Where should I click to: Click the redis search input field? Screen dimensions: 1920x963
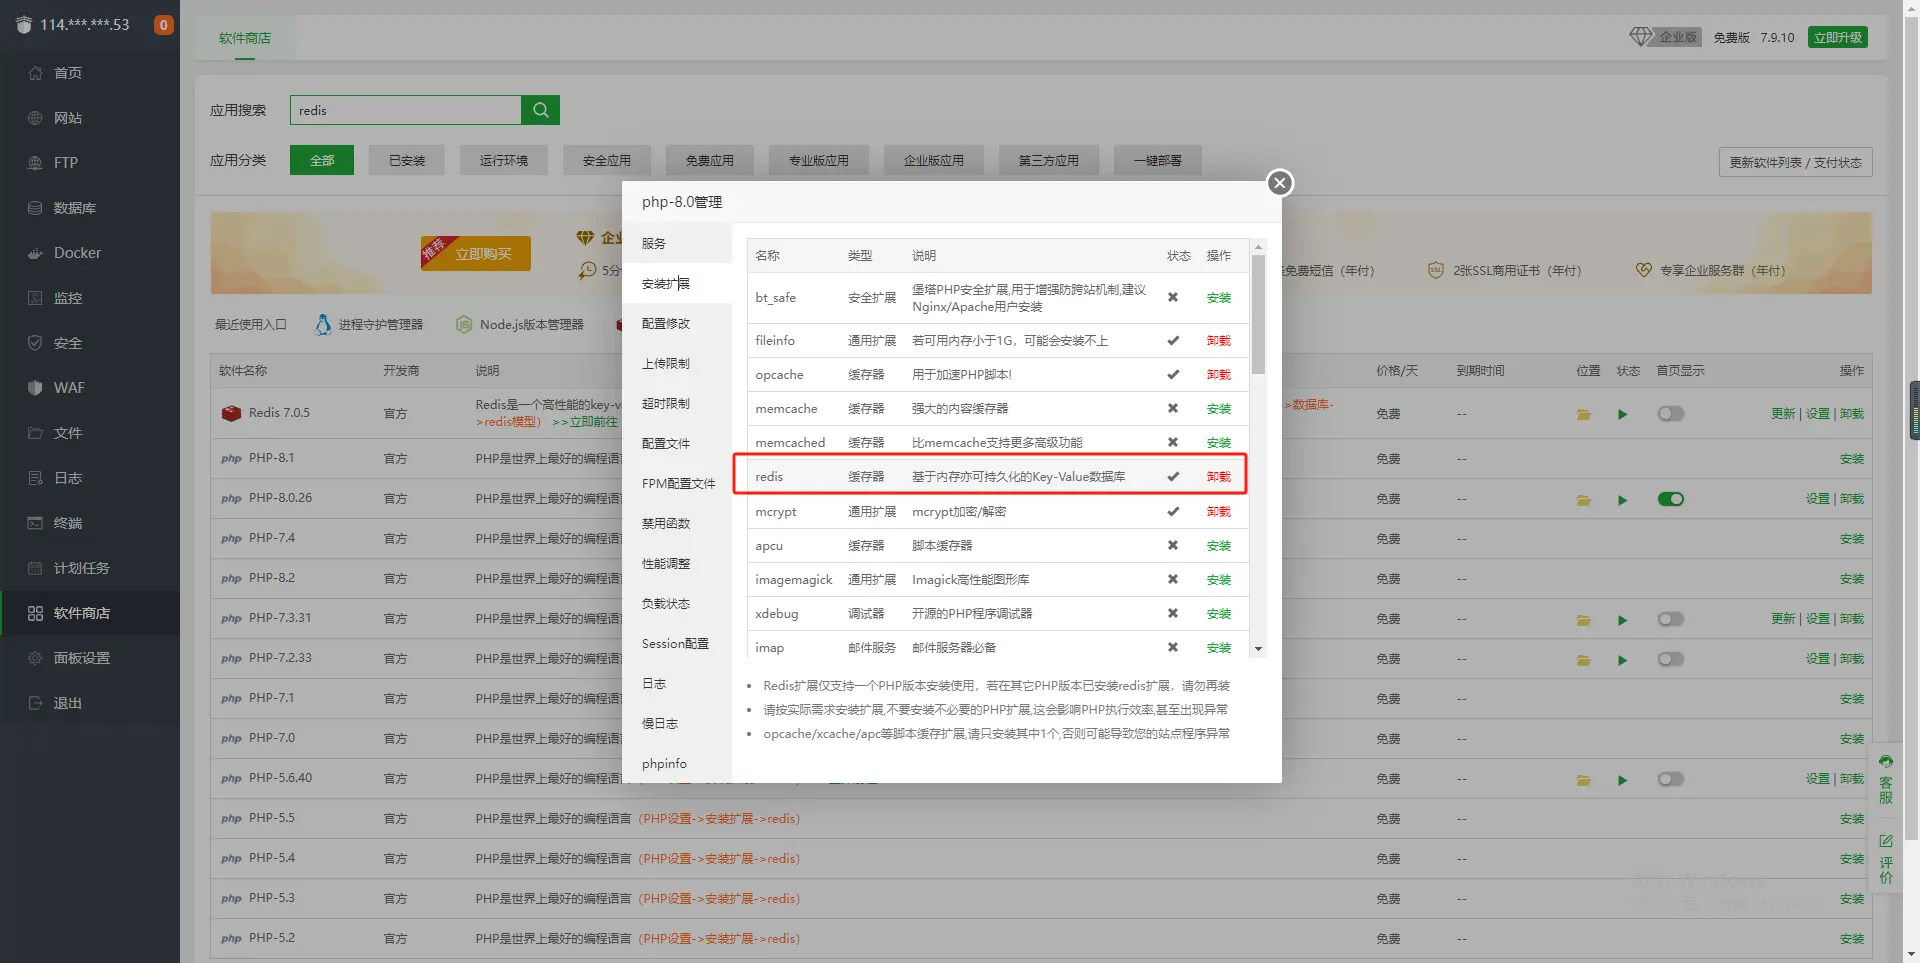(x=405, y=110)
